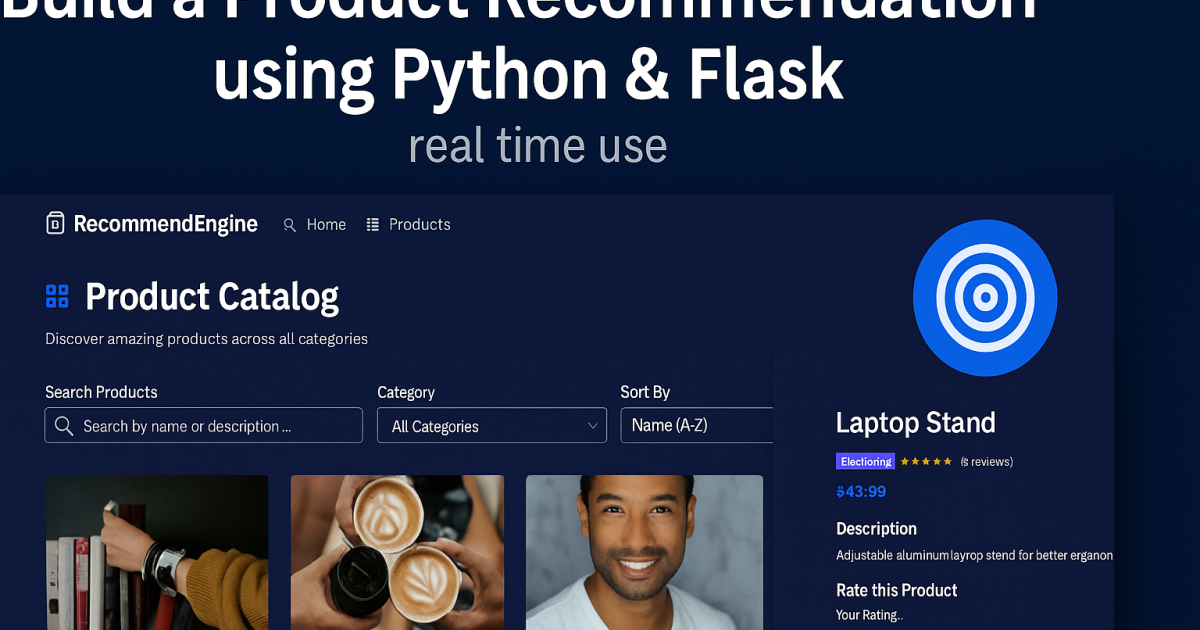Click the Laptop Stand product title
Screen dimensions: 1200x630
[x=915, y=423]
